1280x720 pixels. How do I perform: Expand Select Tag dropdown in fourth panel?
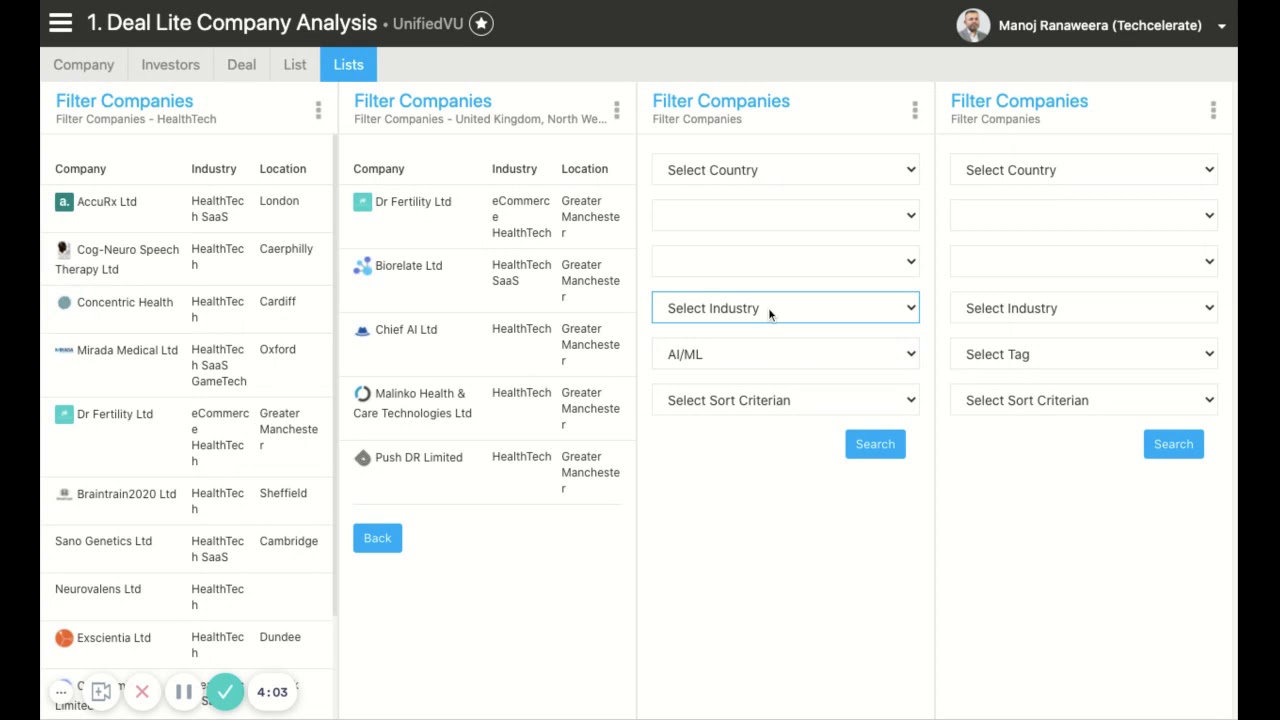tap(1083, 354)
